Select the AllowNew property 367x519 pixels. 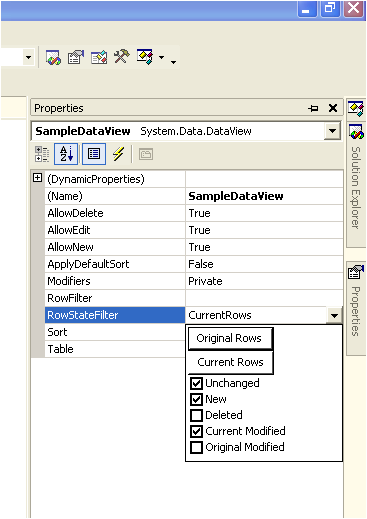115,247
